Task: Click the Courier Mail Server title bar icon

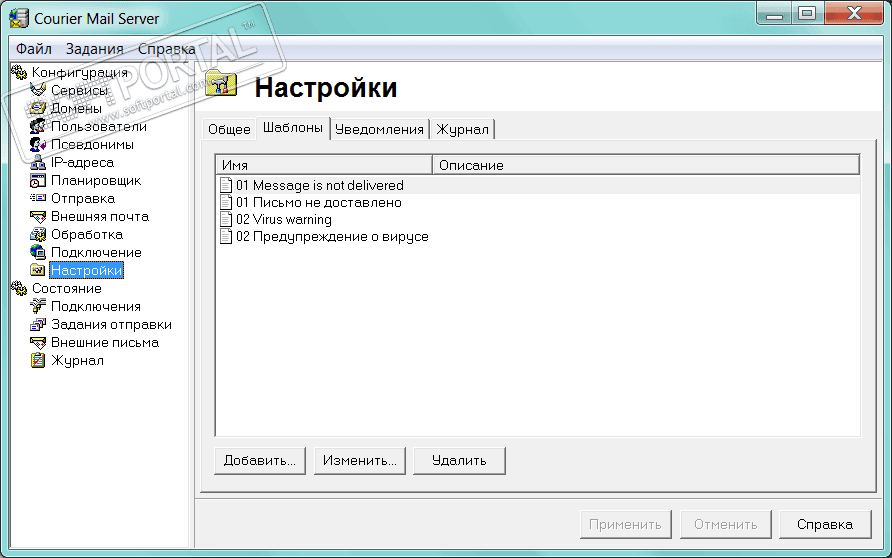Action: click(x=19, y=18)
